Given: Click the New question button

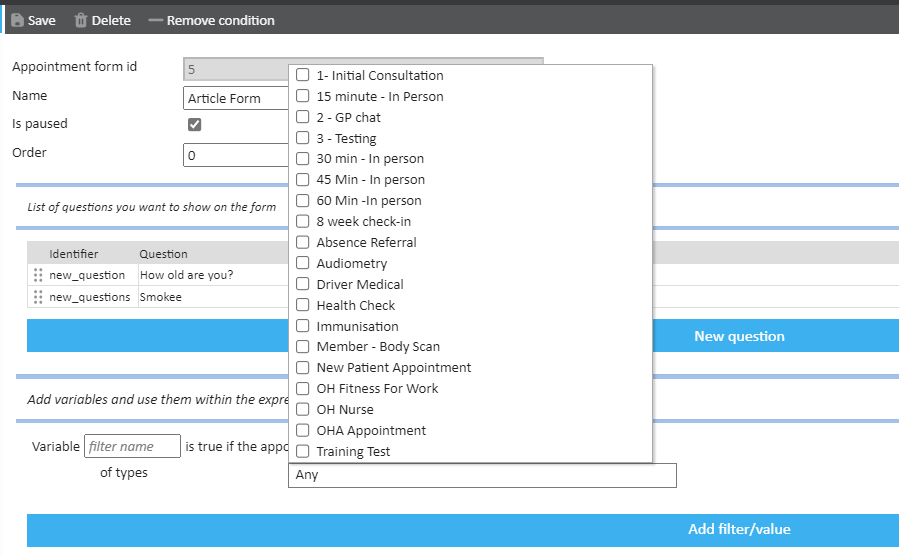Looking at the screenshot, I should coord(738,337).
